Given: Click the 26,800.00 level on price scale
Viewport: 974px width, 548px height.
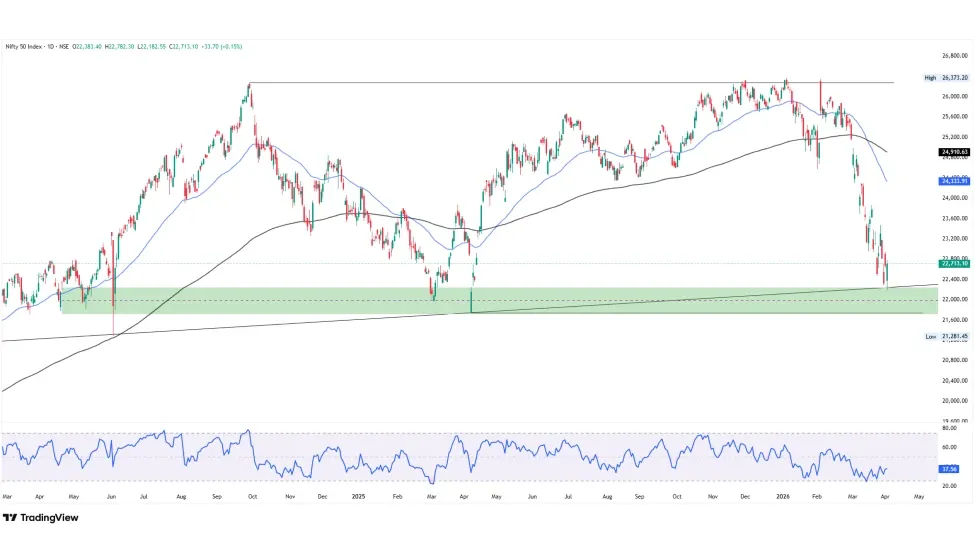Looking at the screenshot, I should [955, 56].
